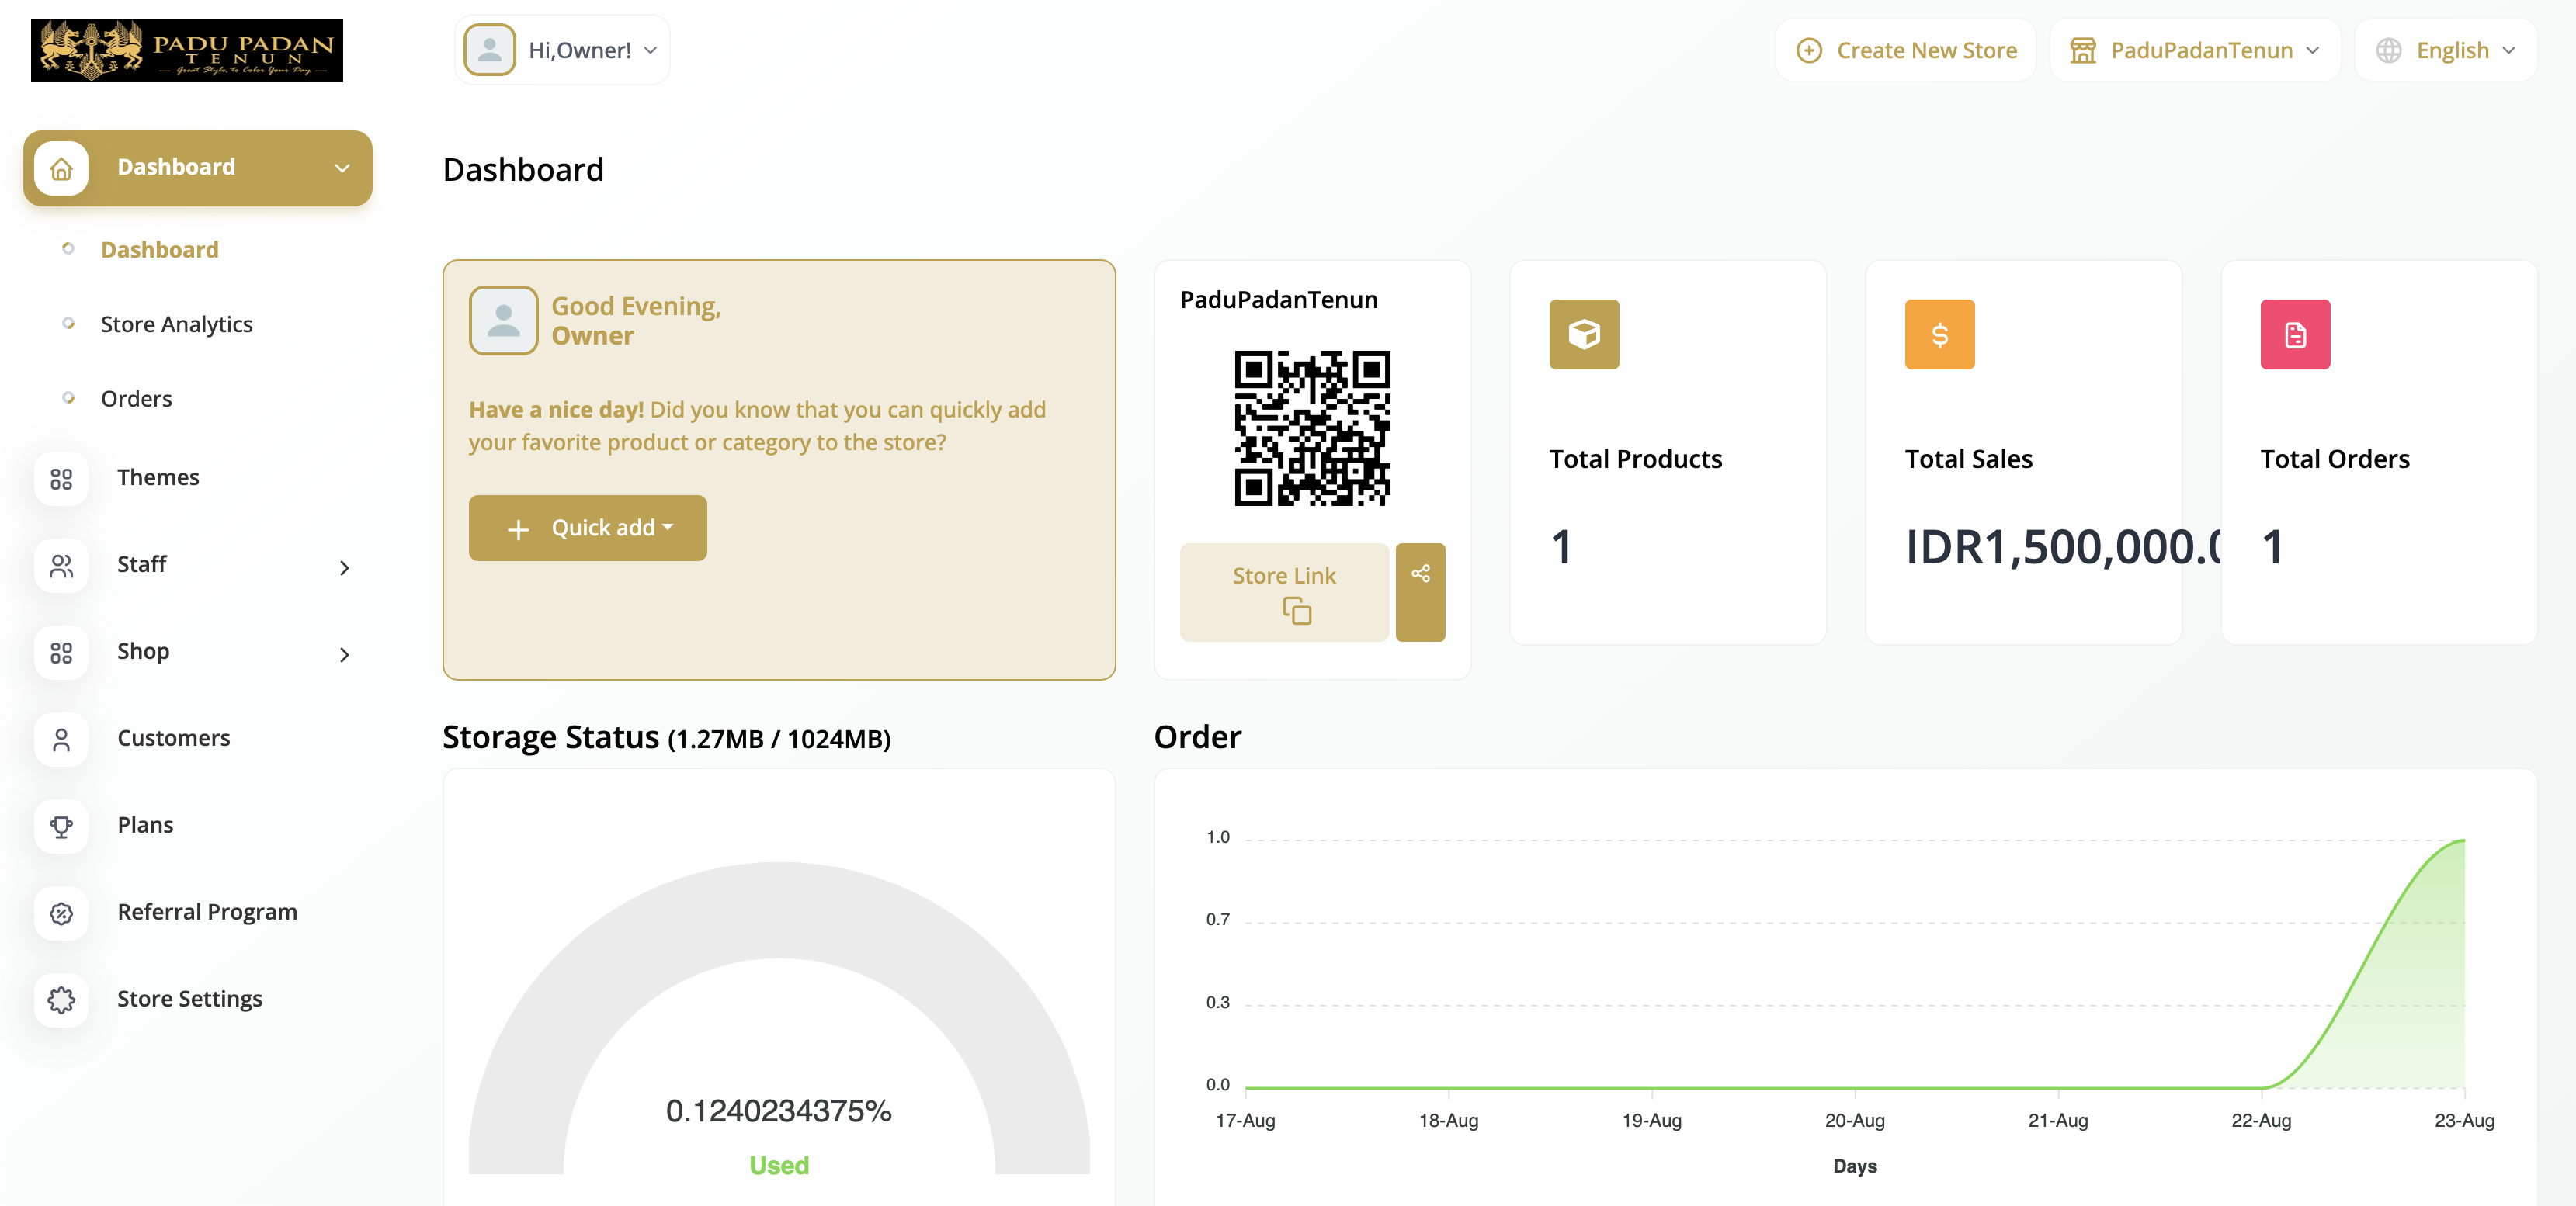Click the Themes grid icon in sidebar
2576x1206 pixels.
coord(61,479)
